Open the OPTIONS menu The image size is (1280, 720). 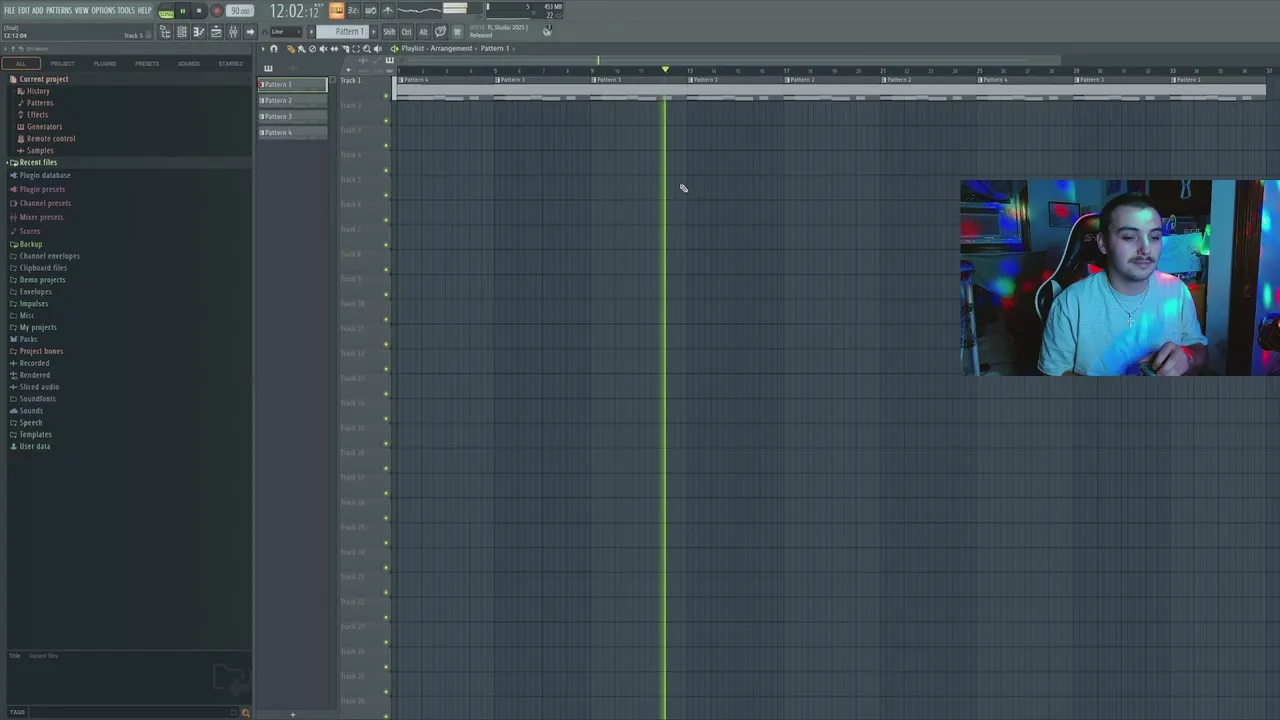click(103, 10)
